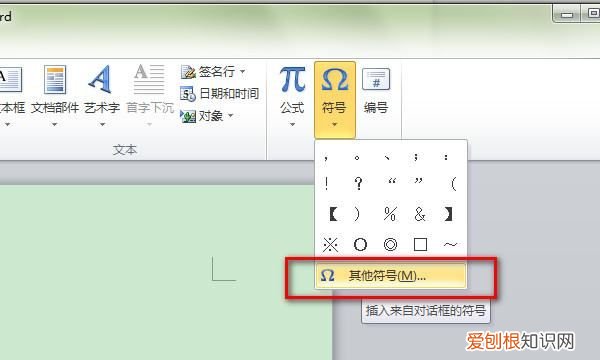Insert the question mark symbol

click(358, 184)
